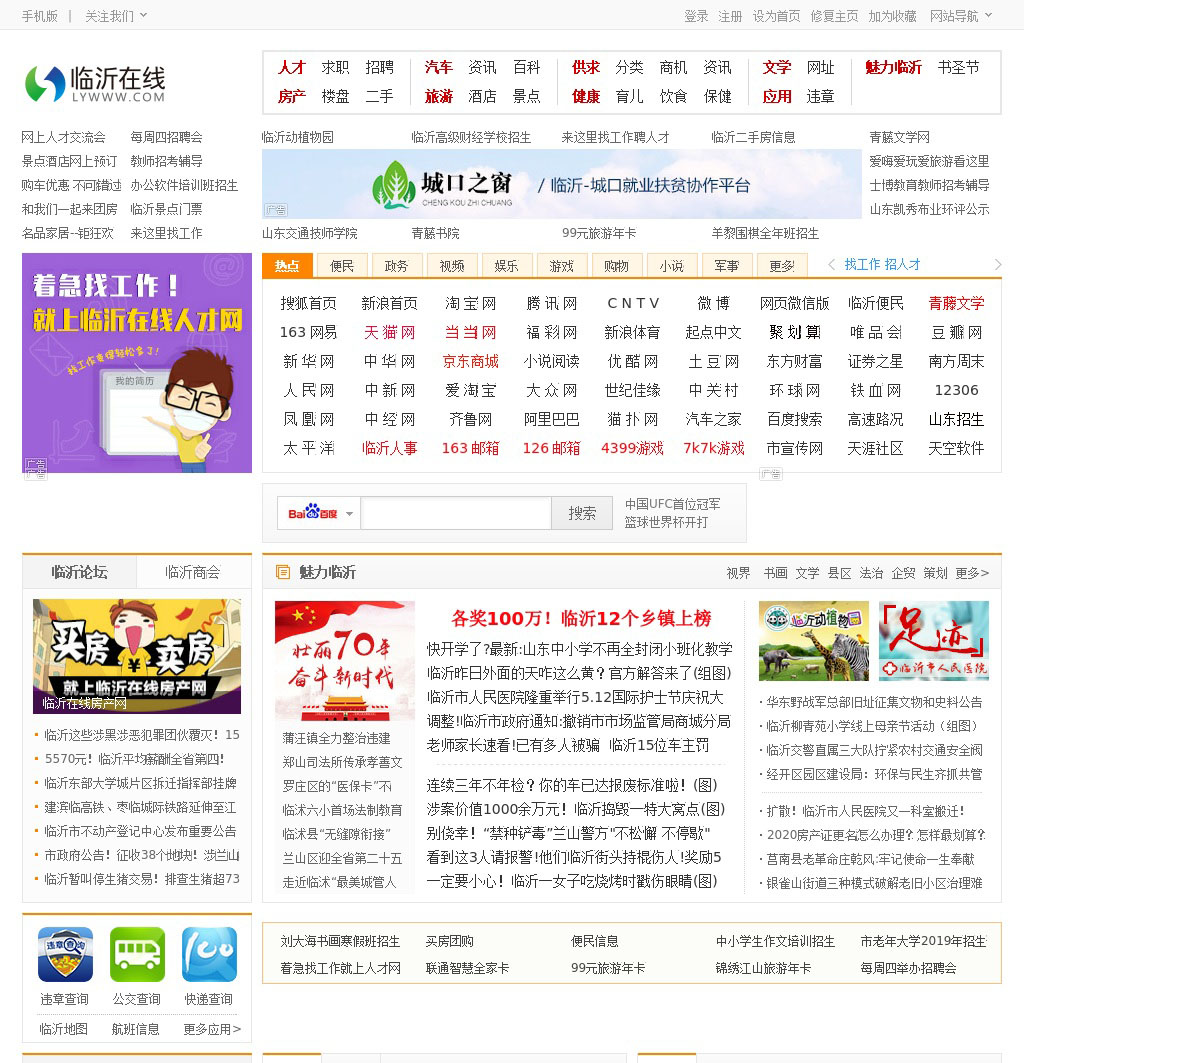Screen dimensions: 1200x1063
Task: Open the 文学 navigation category
Action: (777, 67)
